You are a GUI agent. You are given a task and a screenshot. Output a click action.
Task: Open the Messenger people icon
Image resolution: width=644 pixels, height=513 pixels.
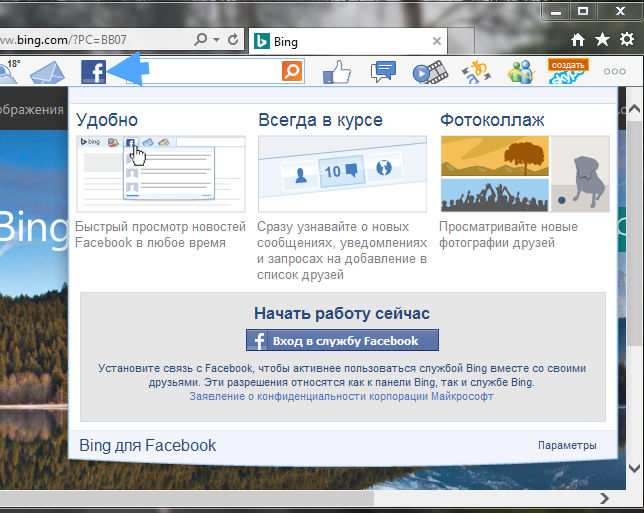click(x=520, y=72)
